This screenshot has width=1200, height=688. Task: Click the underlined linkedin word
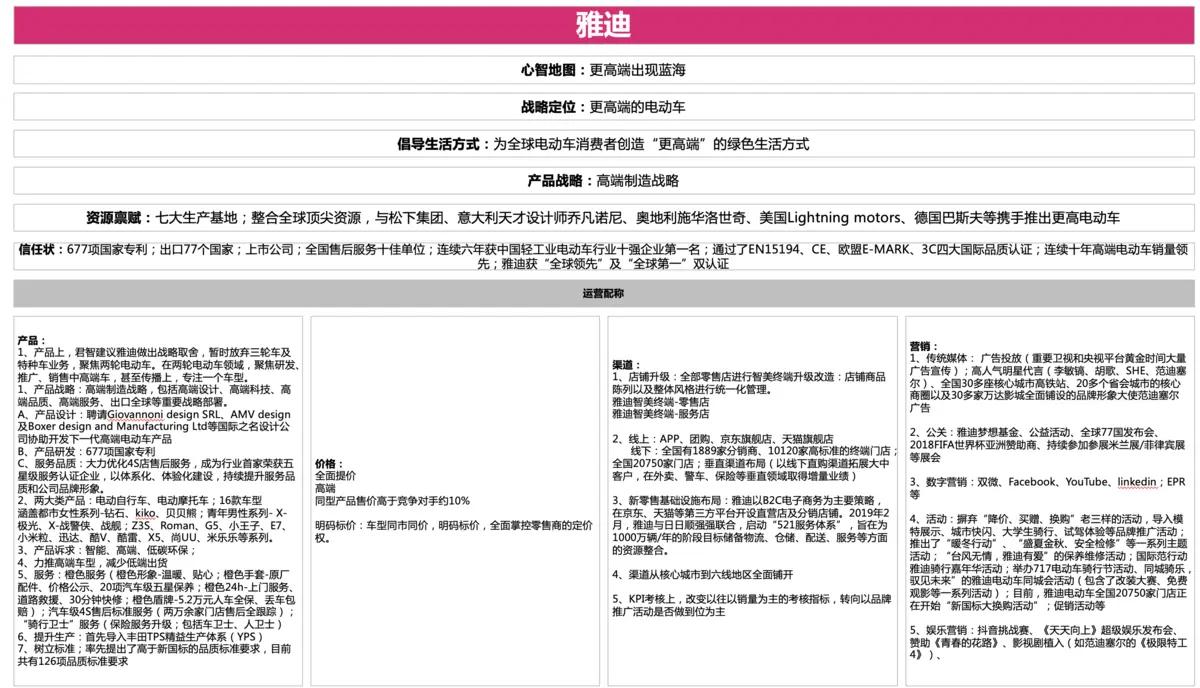pyautogui.click(x=1137, y=482)
